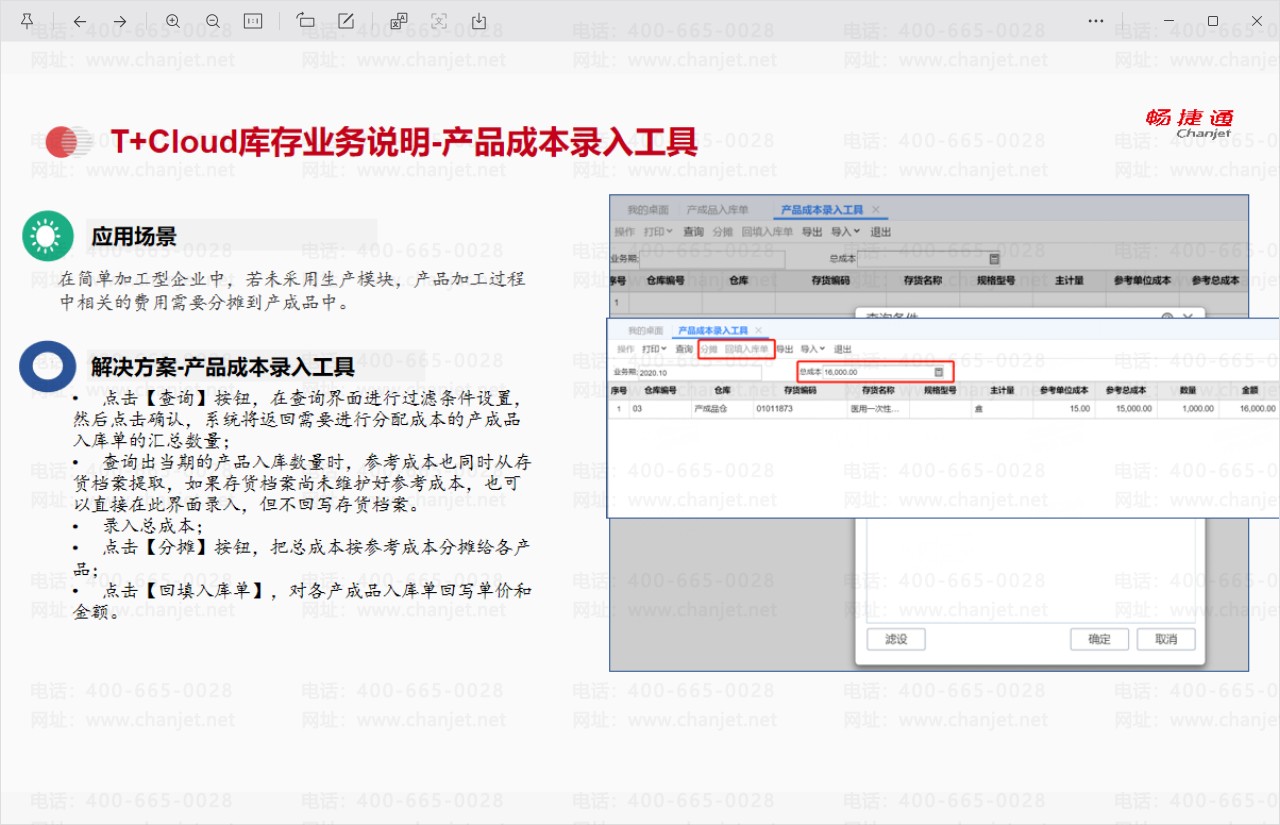
Task: Click 分摊 in the foreground screenshot toolbar
Action: coord(708,349)
